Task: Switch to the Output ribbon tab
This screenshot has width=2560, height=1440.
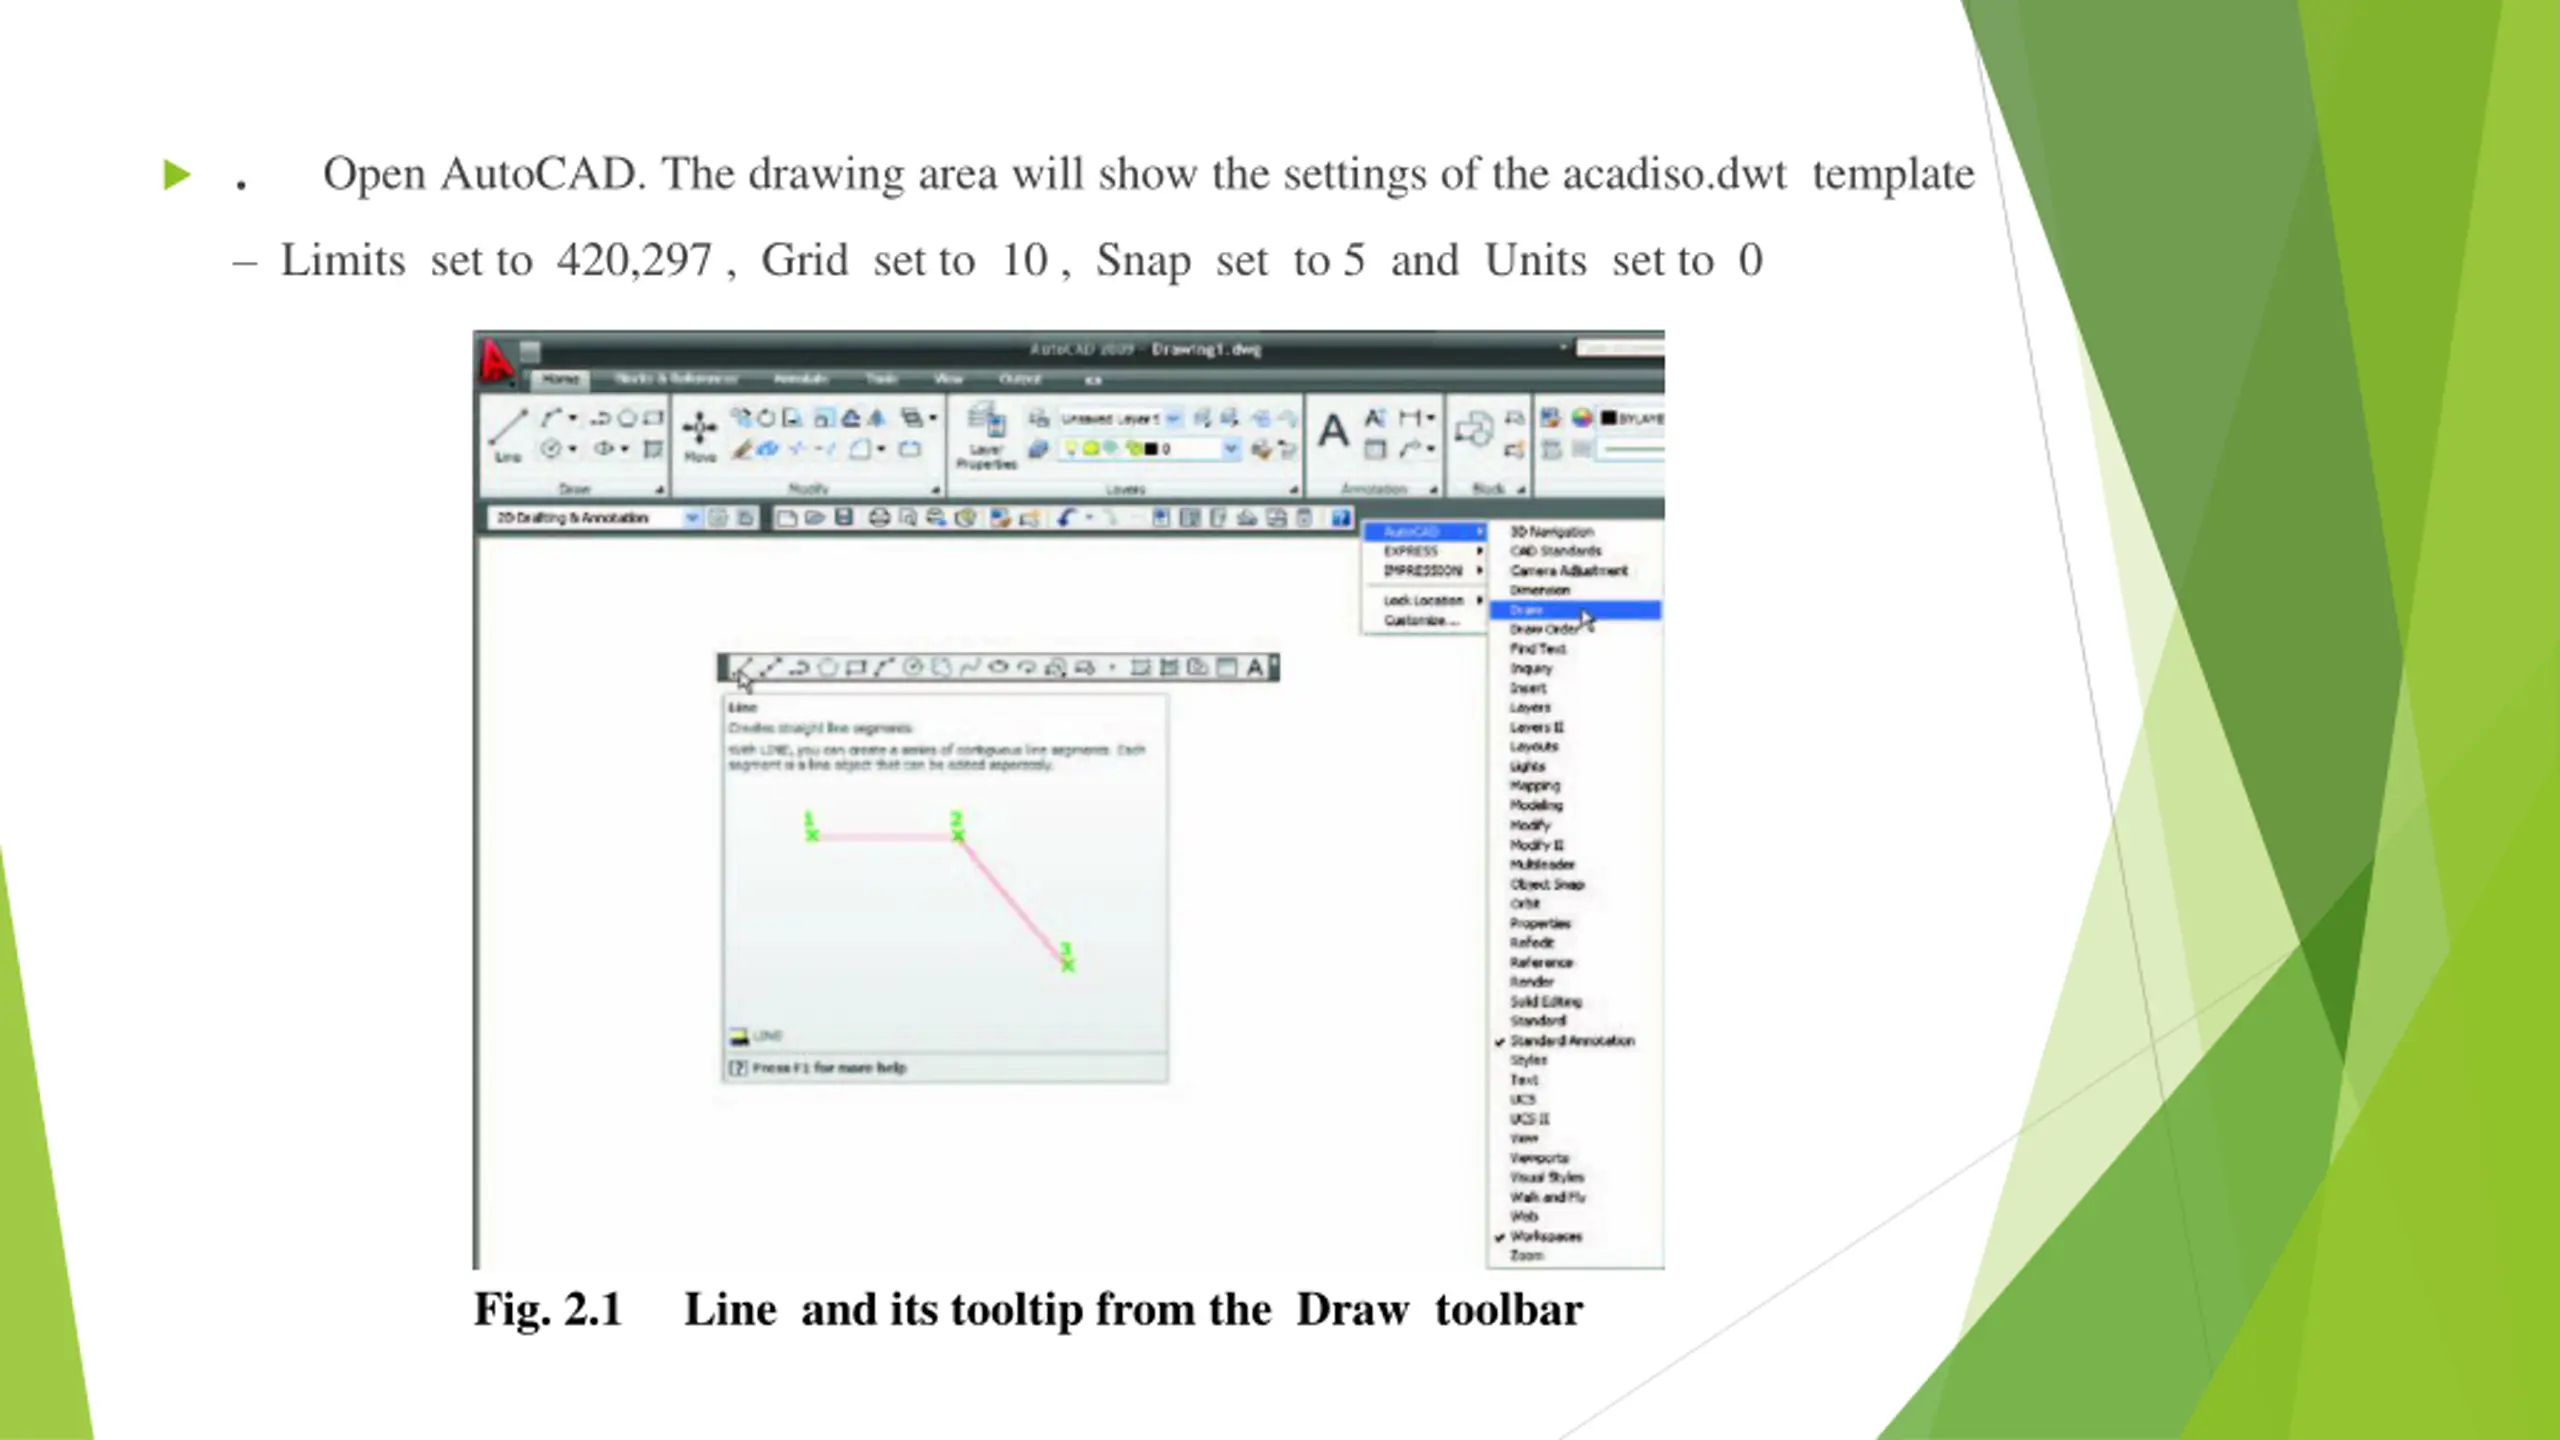Action: (x=1020, y=379)
